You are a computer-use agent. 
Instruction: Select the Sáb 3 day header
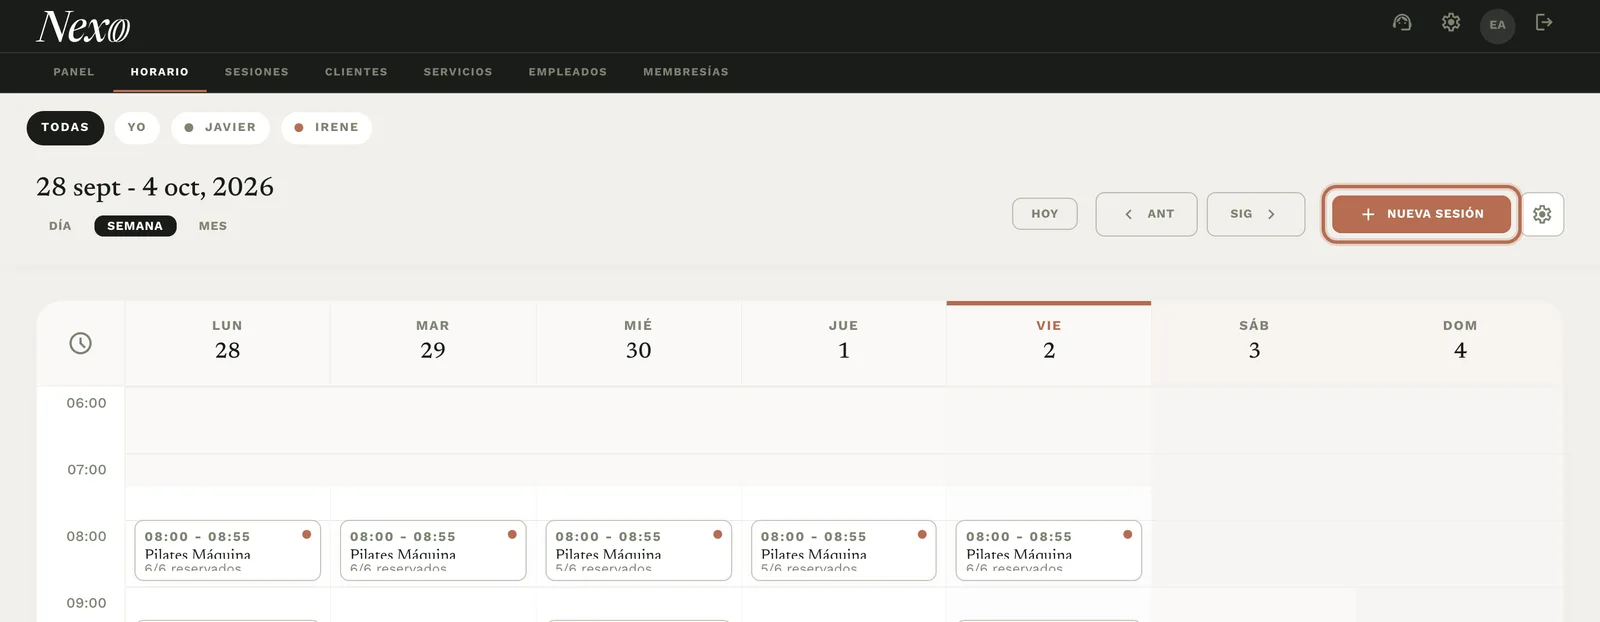[1254, 342]
